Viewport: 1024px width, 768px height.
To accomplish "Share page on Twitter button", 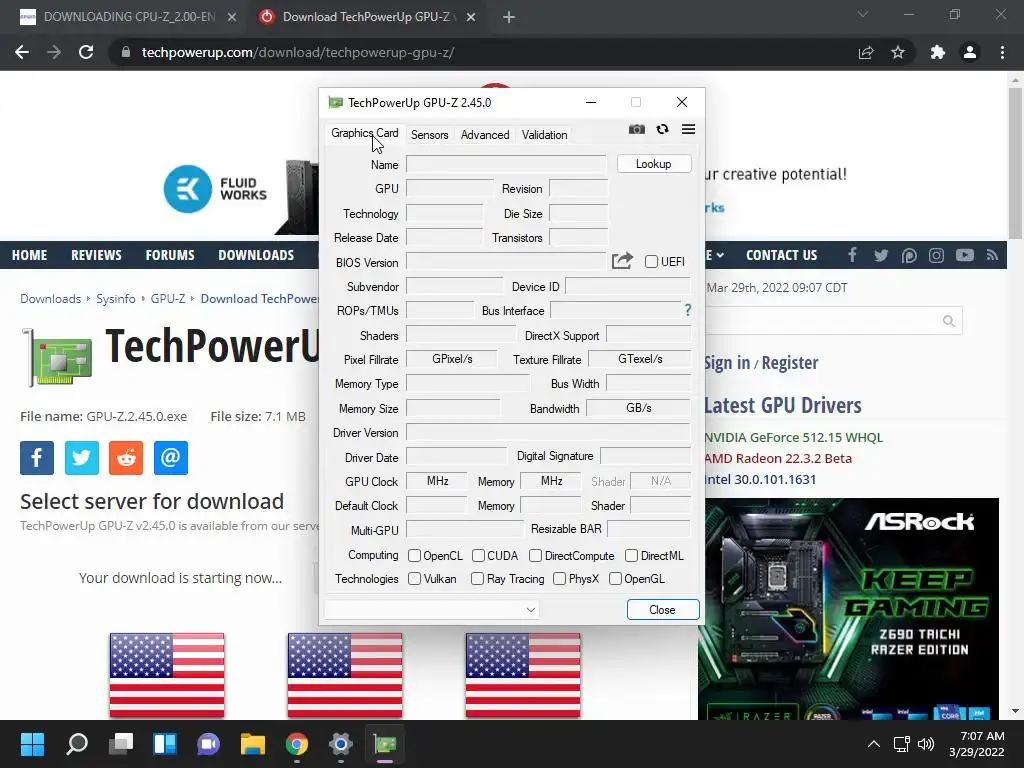I will pos(82,458).
